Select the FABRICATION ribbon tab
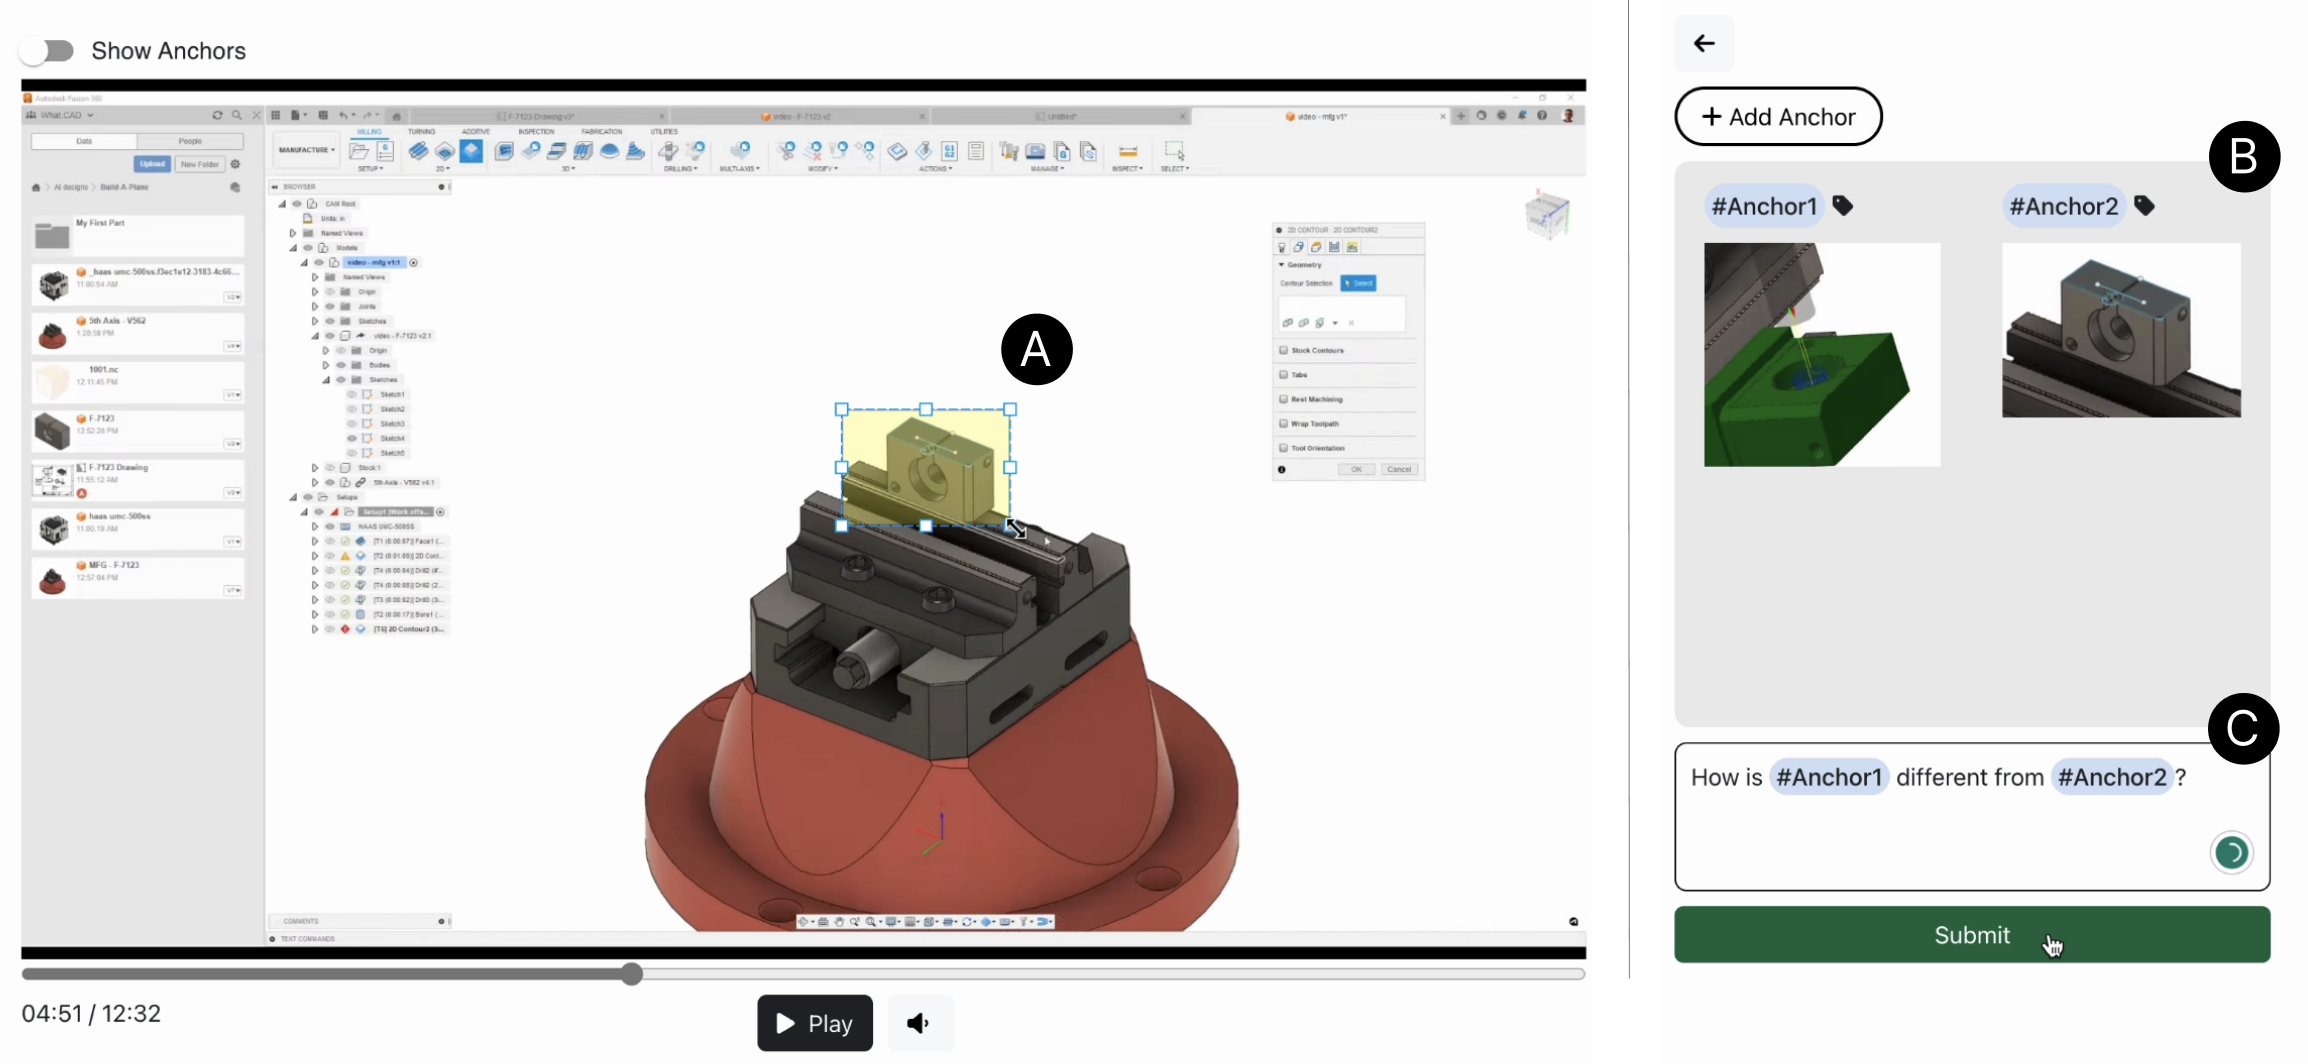The width and height of the screenshot is (2308, 1064). tap(601, 131)
